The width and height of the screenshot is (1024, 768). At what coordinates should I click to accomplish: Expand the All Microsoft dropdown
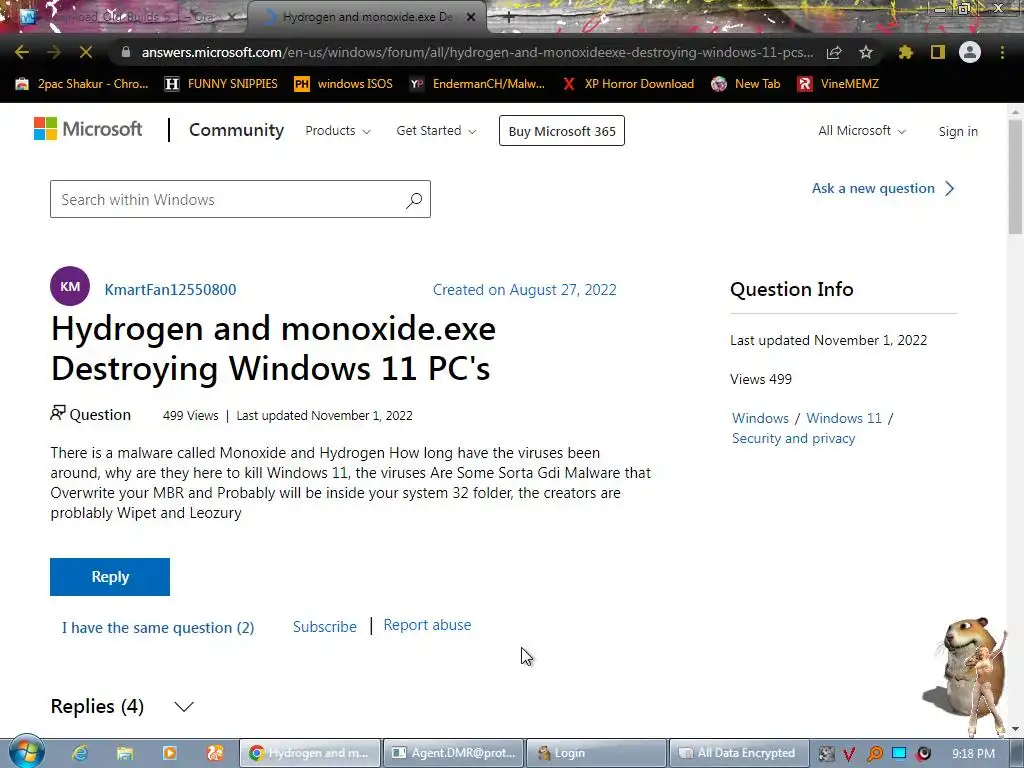click(862, 131)
